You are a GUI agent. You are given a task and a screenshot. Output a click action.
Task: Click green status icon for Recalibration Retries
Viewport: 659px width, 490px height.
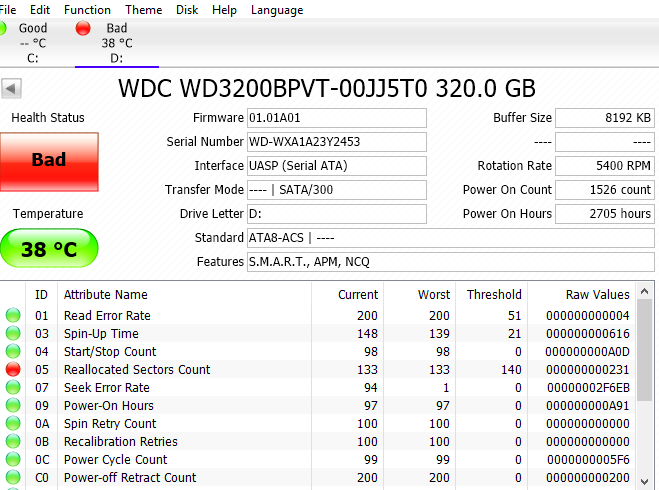point(13,442)
